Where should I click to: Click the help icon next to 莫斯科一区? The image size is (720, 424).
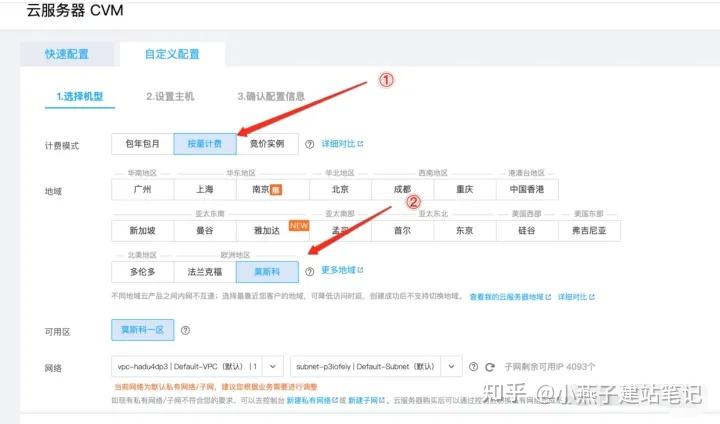[185, 330]
